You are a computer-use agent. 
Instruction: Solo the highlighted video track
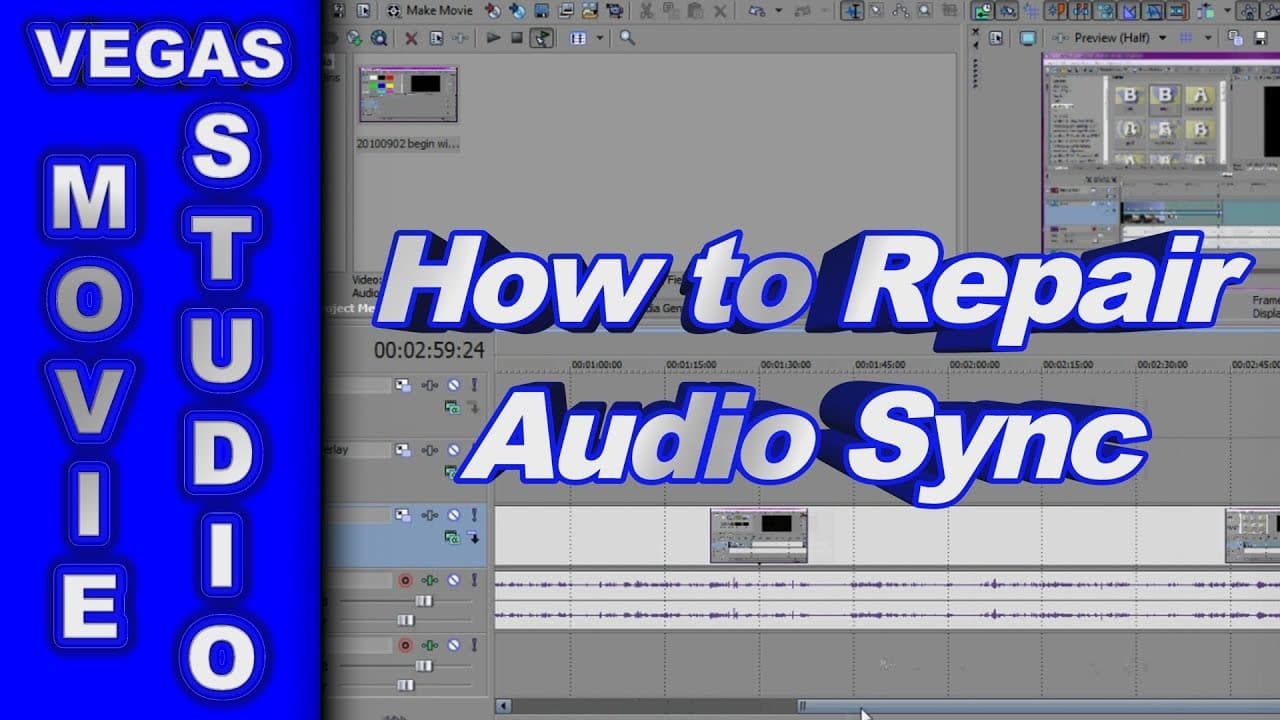(474, 515)
